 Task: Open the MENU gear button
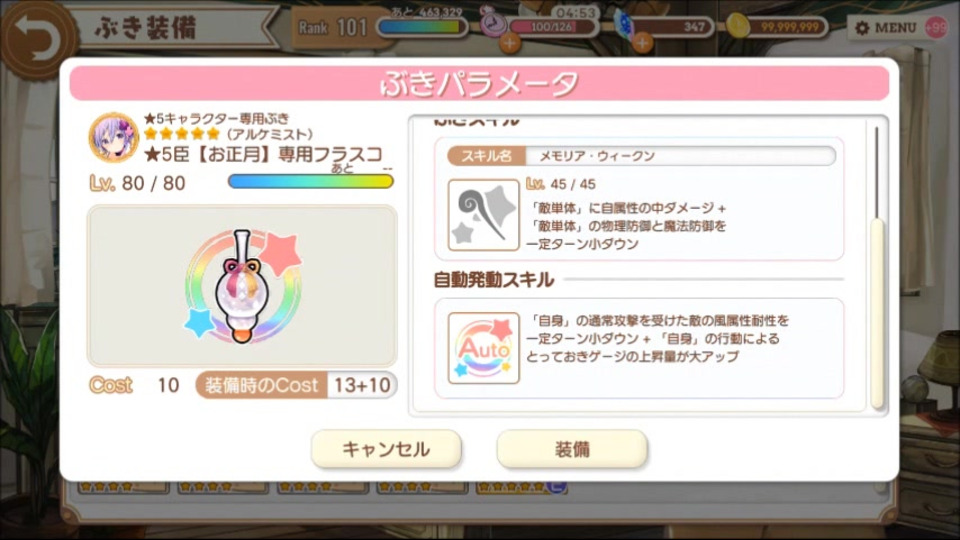pyautogui.click(x=886, y=28)
